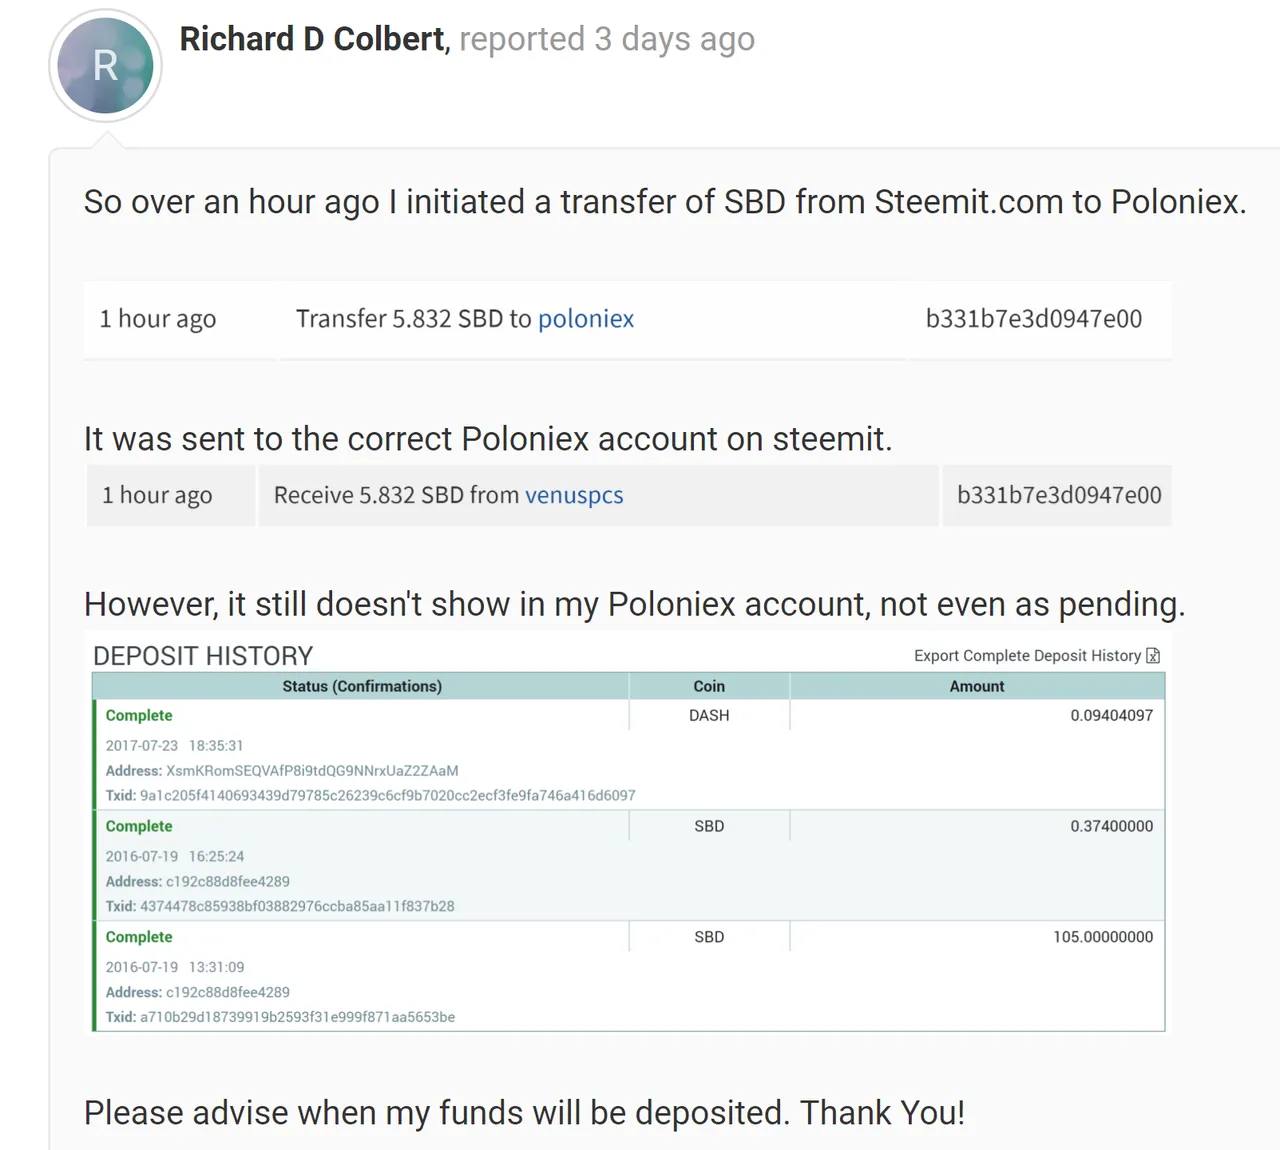The image size is (1280, 1150).
Task: Open the venuspcs account link
Action: 574,495
